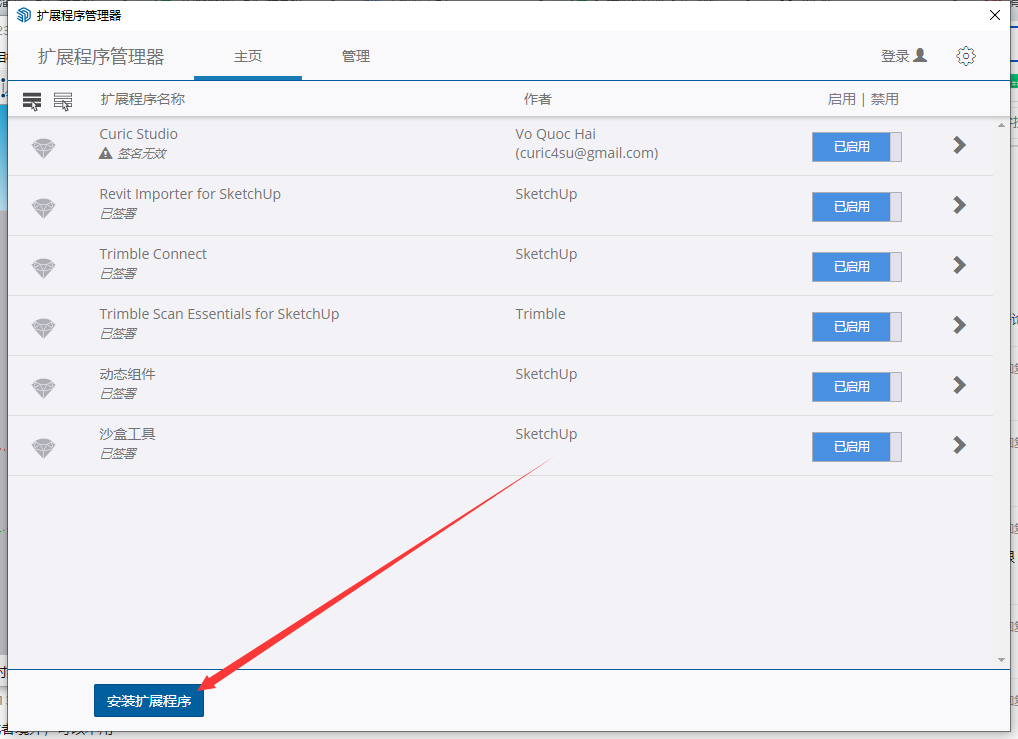This screenshot has width=1018, height=739.
Task: Select the Curic Studio extension name
Action: point(138,134)
